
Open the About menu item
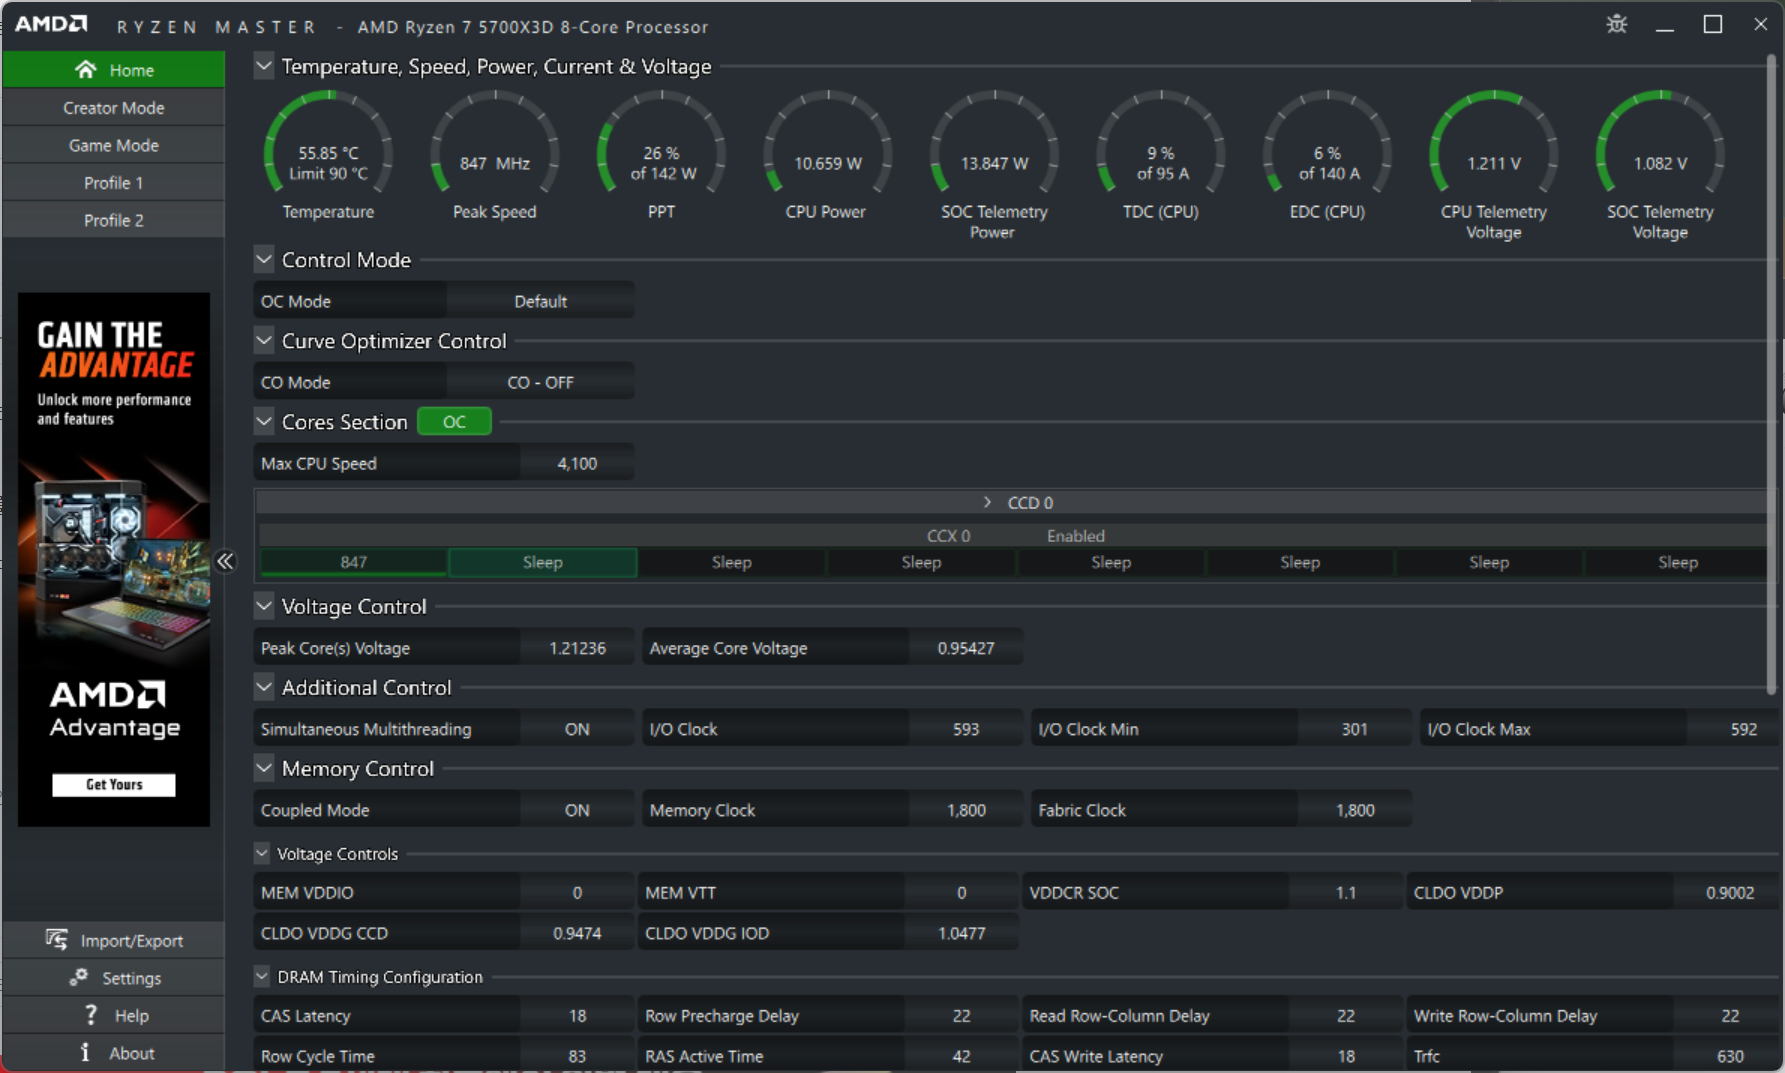113,1052
